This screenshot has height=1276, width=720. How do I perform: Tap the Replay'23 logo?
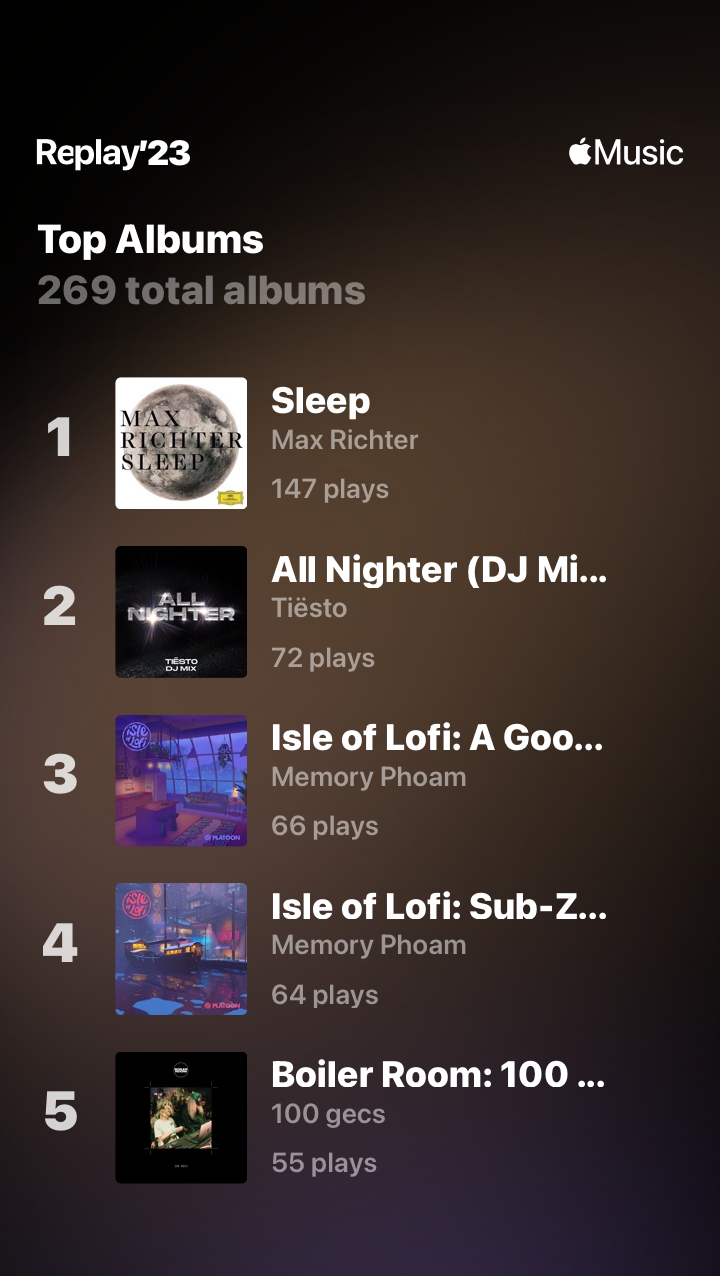point(113,153)
